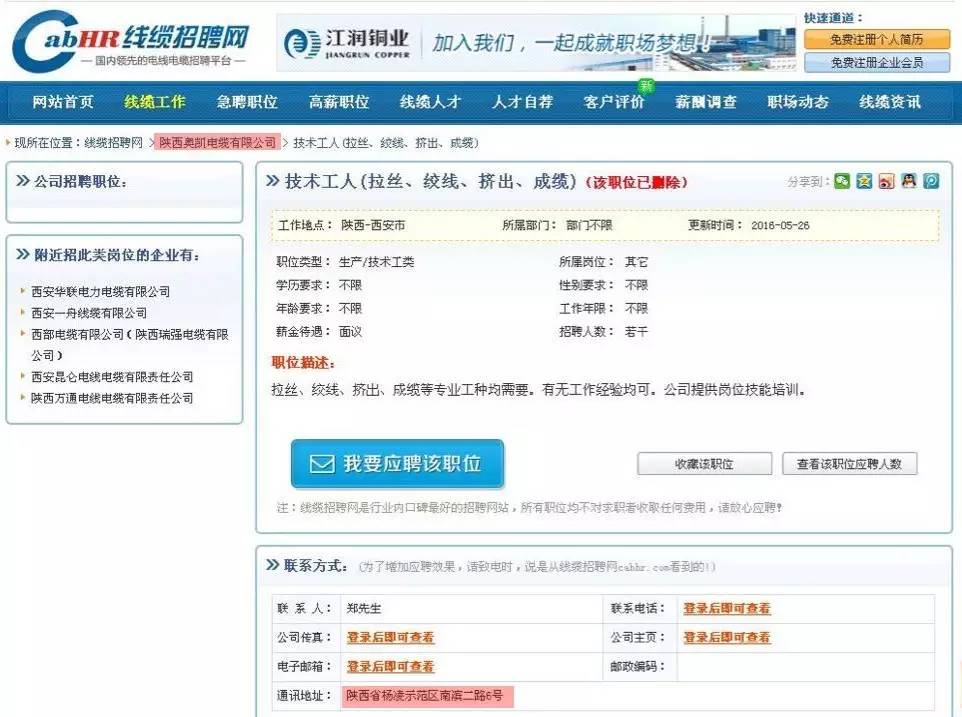The width and height of the screenshot is (962, 717).
Task: Click 登录后即可查看 link for 公司传真
Action: point(390,637)
